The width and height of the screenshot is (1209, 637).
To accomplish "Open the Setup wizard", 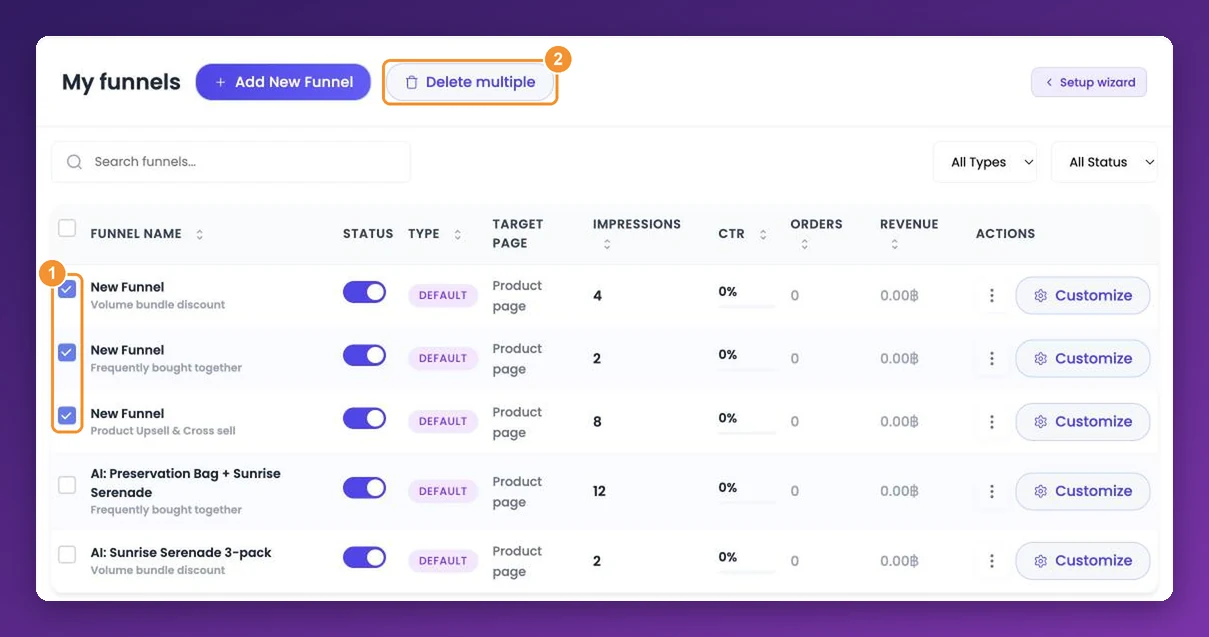I will click(1089, 82).
